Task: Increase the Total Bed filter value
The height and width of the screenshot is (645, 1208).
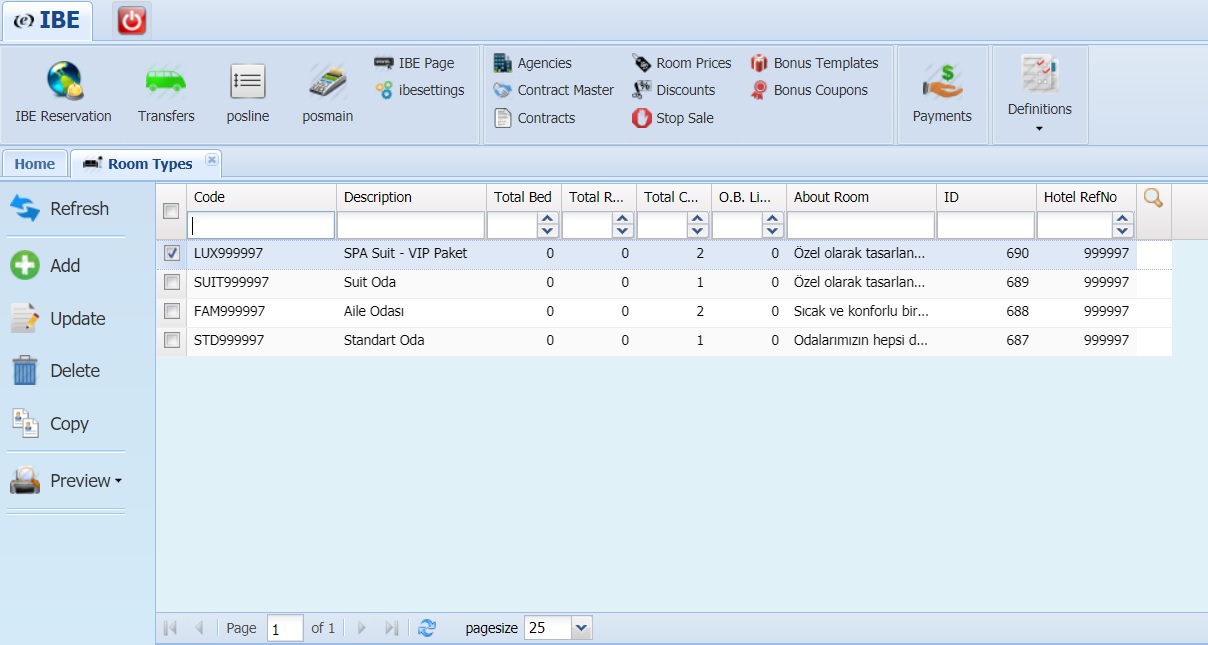Action: click(x=548, y=220)
